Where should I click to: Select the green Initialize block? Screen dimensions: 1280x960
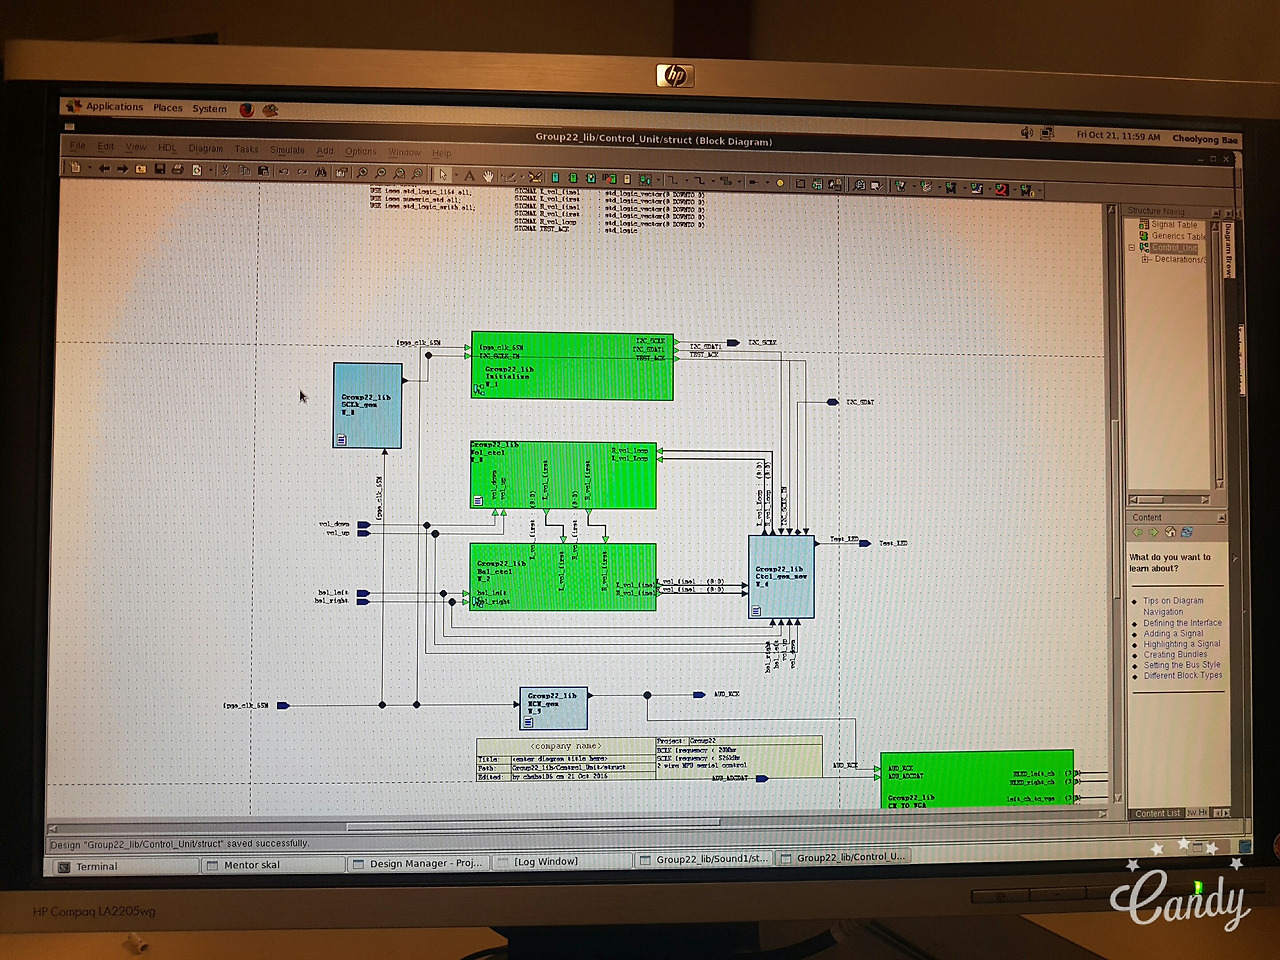point(572,367)
